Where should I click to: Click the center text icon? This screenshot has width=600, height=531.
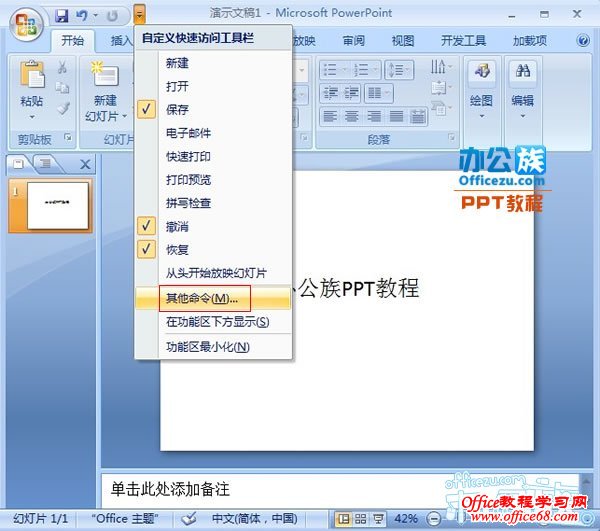352,116
